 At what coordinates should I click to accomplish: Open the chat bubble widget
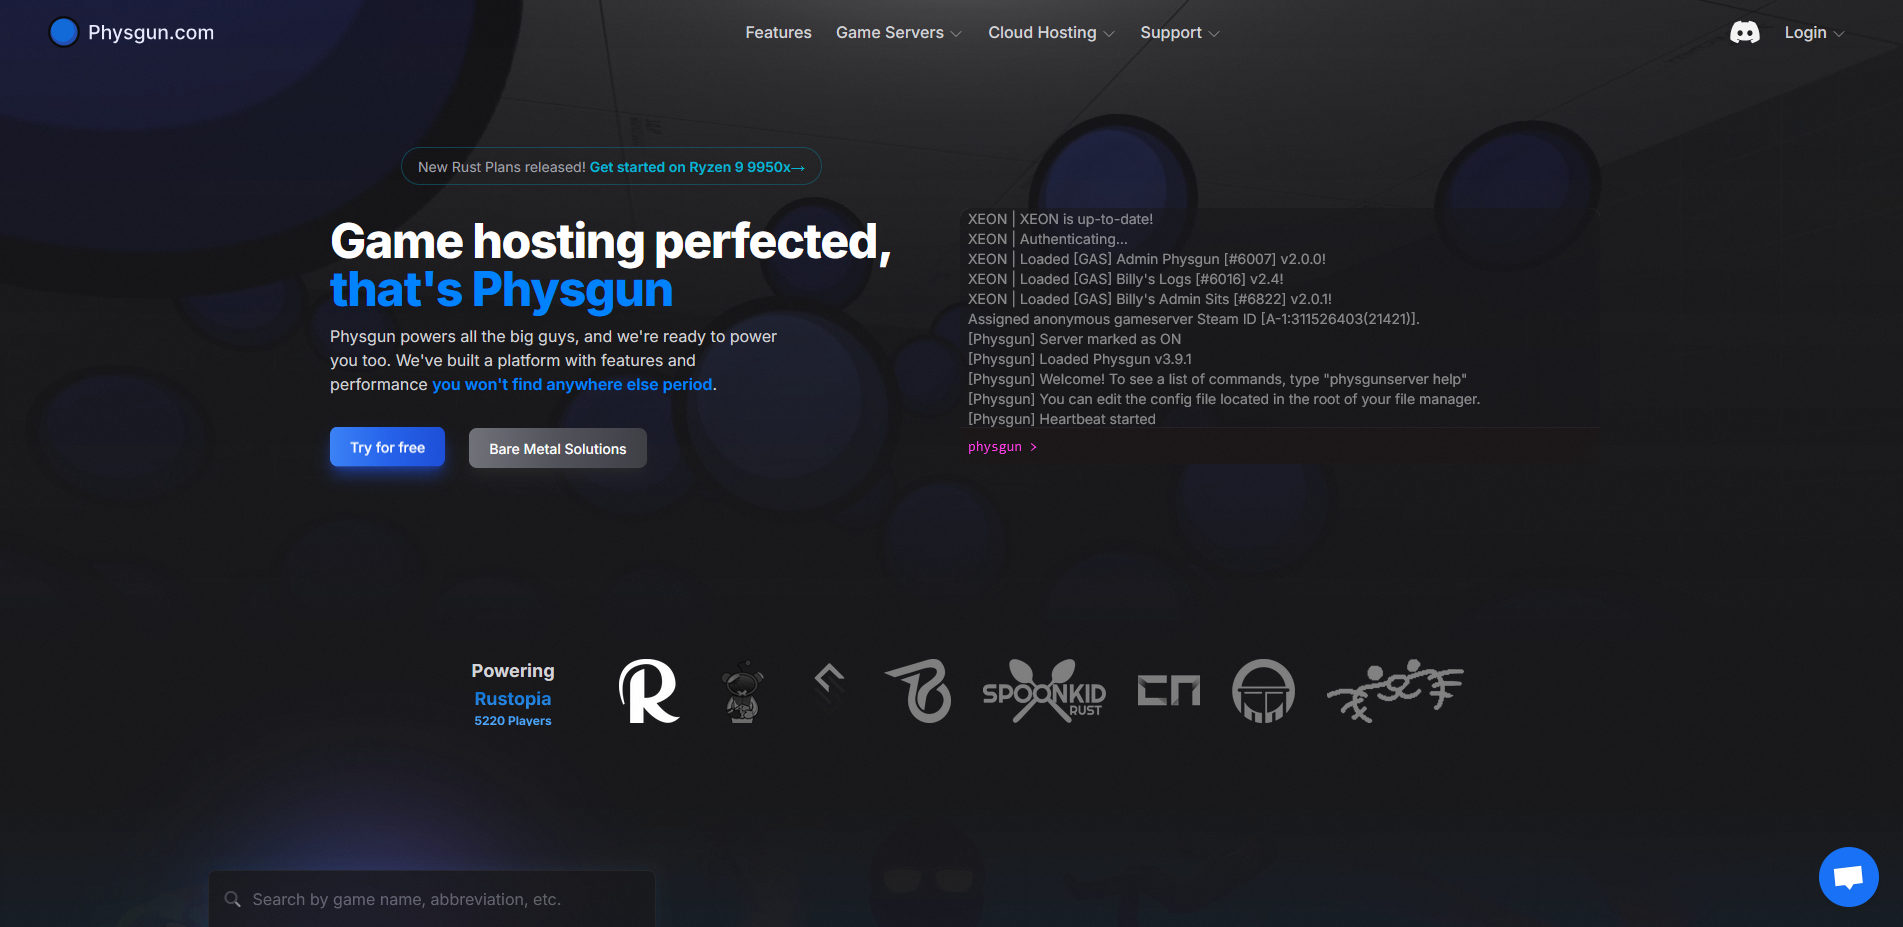1848,876
